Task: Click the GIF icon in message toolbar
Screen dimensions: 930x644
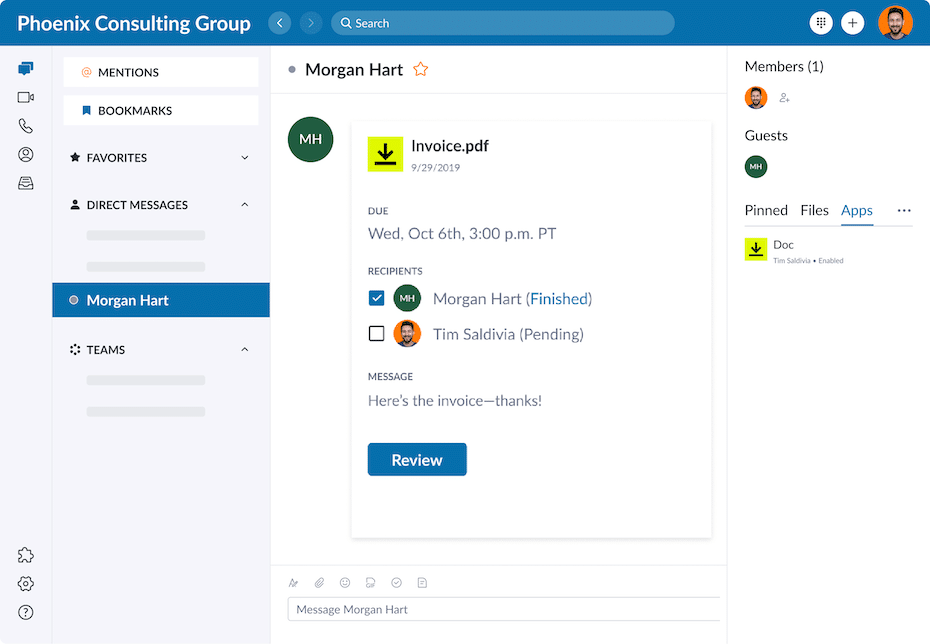Action: (371, 583)
